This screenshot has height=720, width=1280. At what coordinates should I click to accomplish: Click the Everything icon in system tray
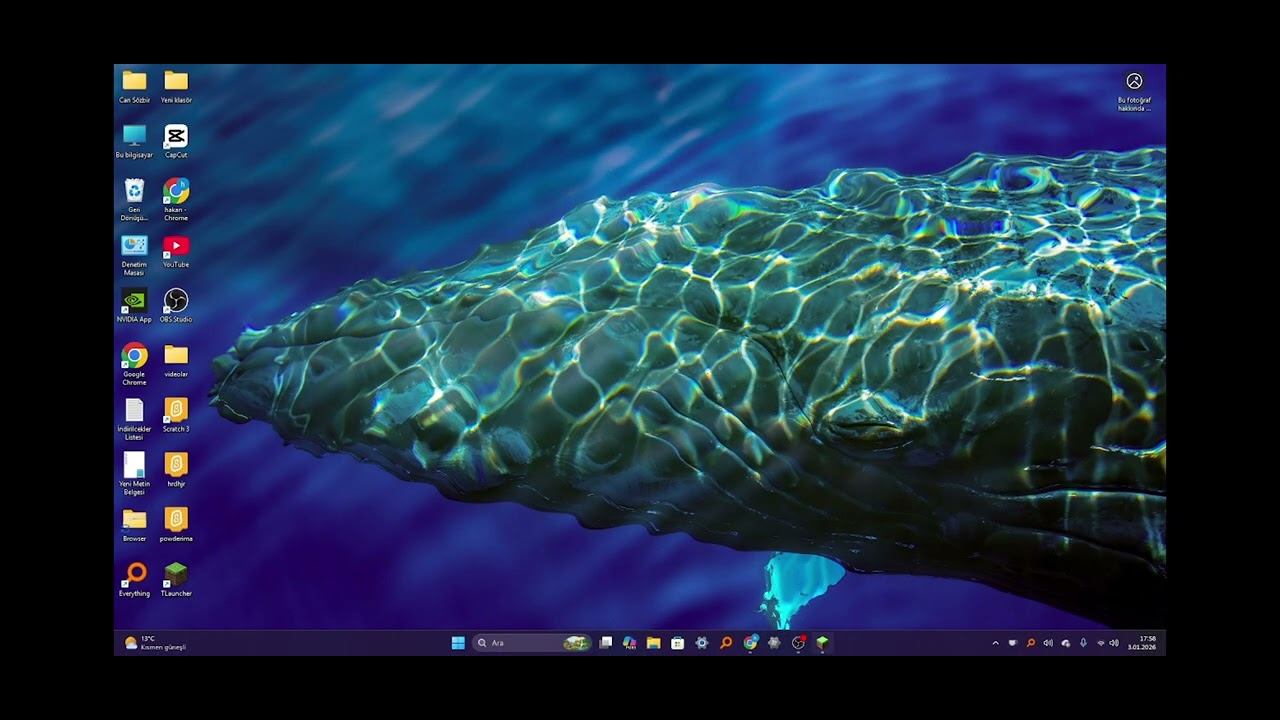[x=1030, y=643]
